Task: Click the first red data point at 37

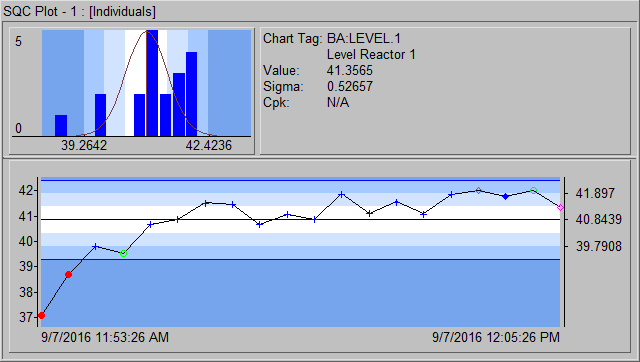Action: click(41, 315)
